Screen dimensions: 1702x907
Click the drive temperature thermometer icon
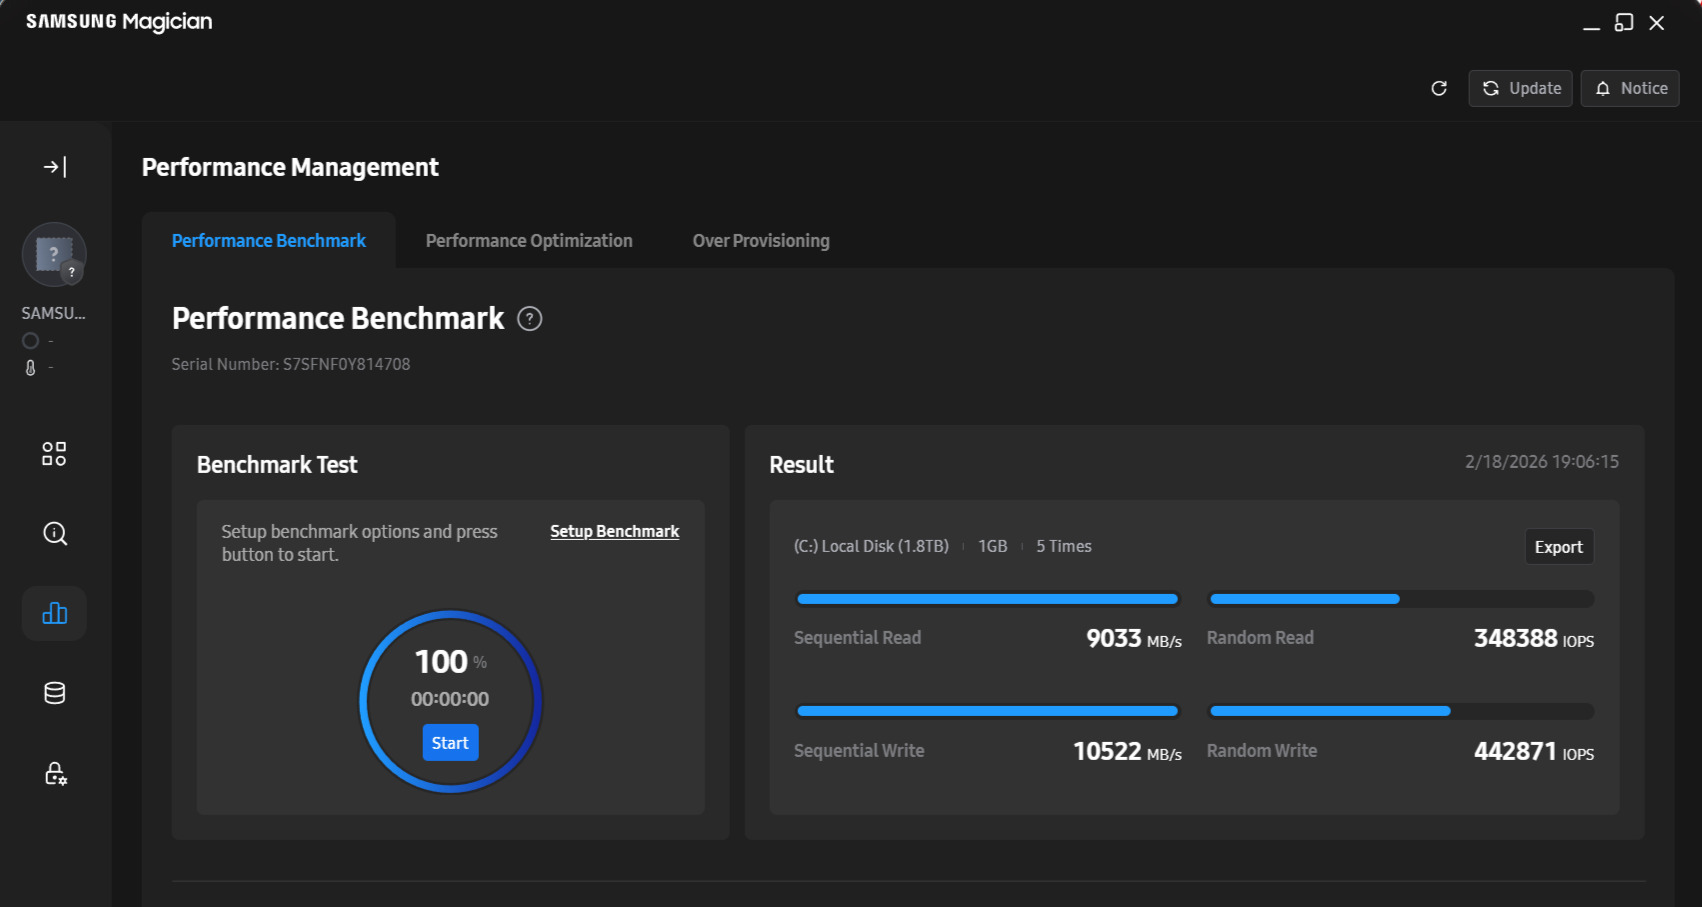click(x=30, y=368)
